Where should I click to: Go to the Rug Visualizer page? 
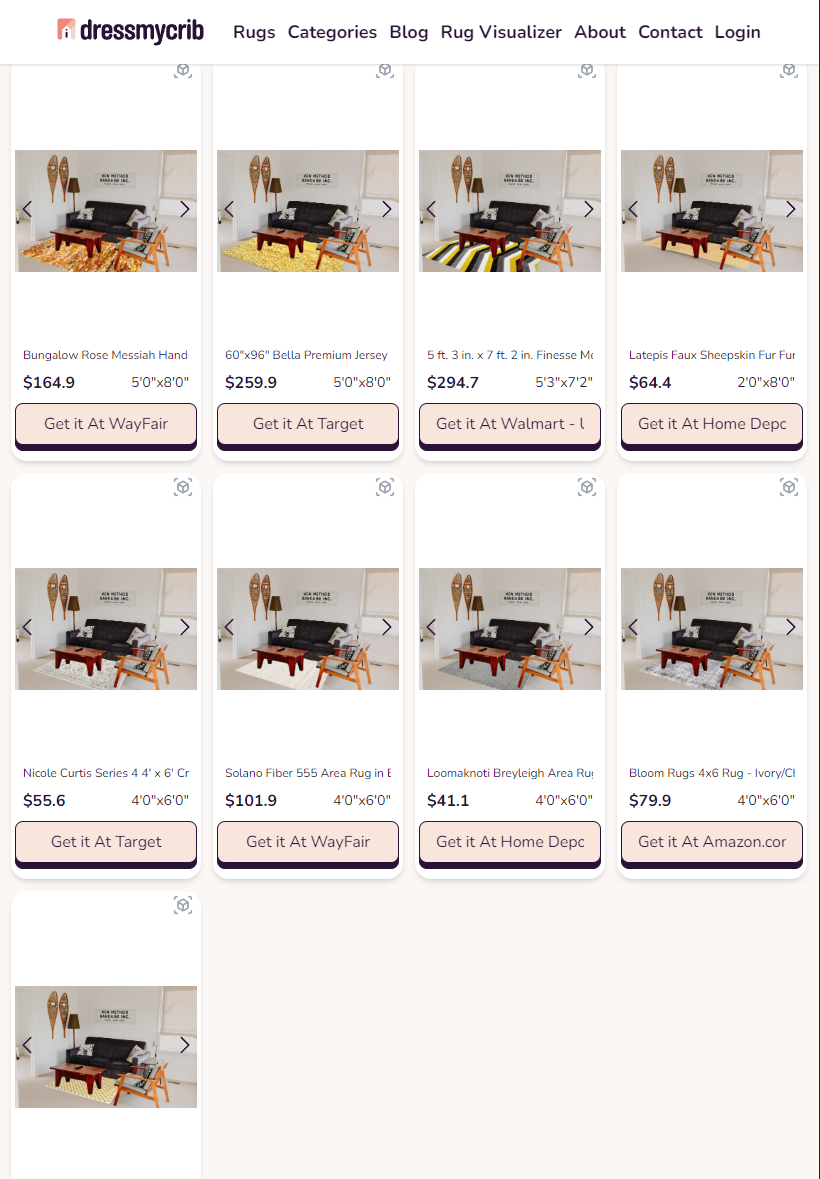tap(501, 32)
